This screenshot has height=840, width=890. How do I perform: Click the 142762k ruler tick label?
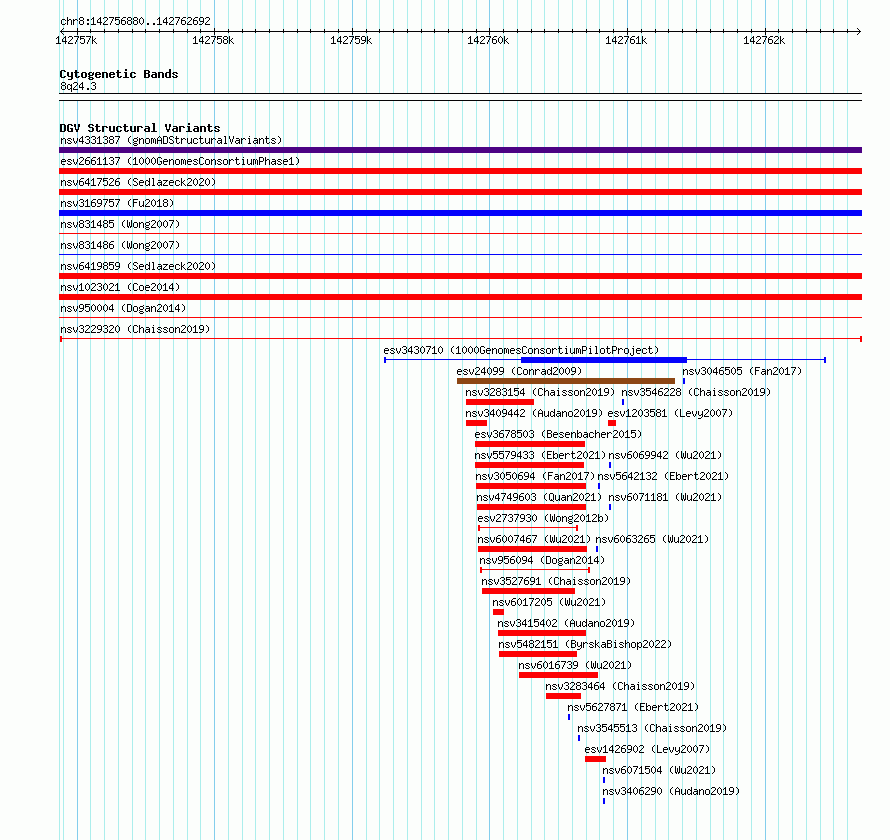(x=764, y=40)
